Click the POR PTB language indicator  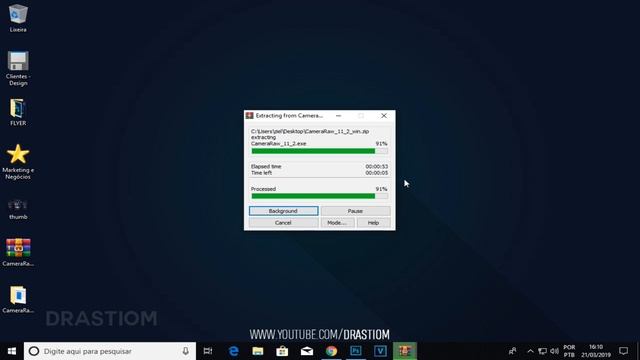click(569, 351)
